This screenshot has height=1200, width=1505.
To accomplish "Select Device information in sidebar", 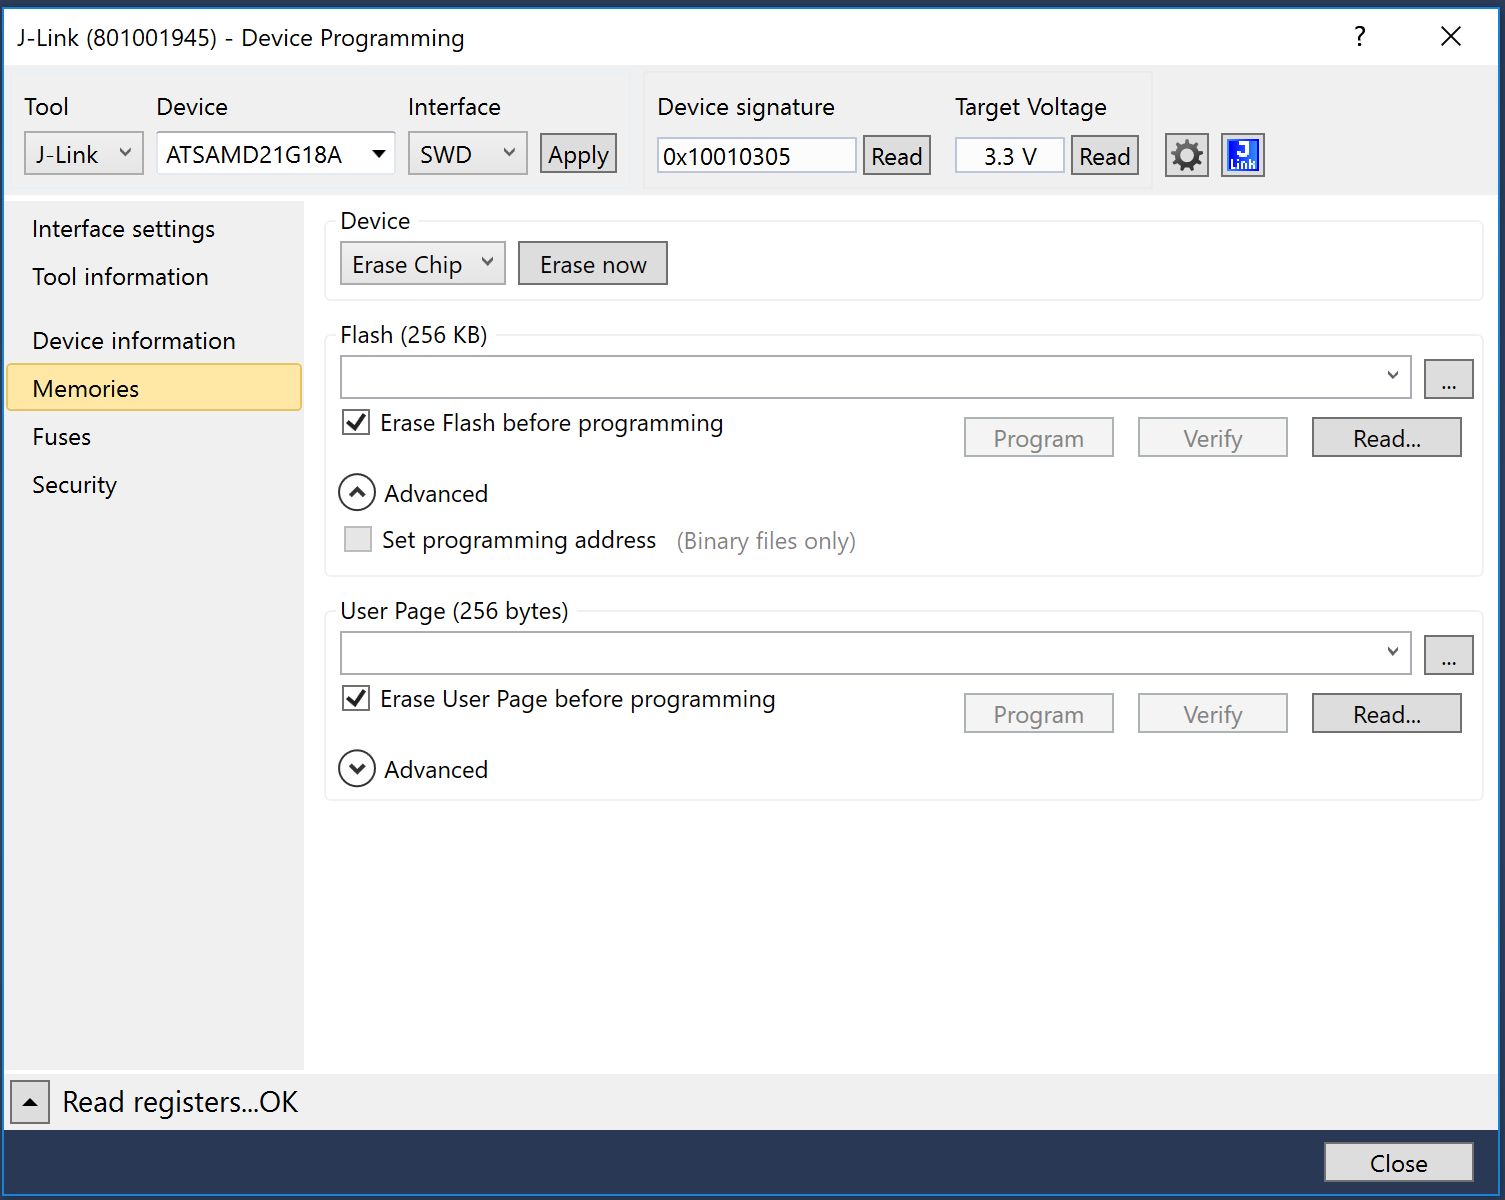I will coord(154,341).
